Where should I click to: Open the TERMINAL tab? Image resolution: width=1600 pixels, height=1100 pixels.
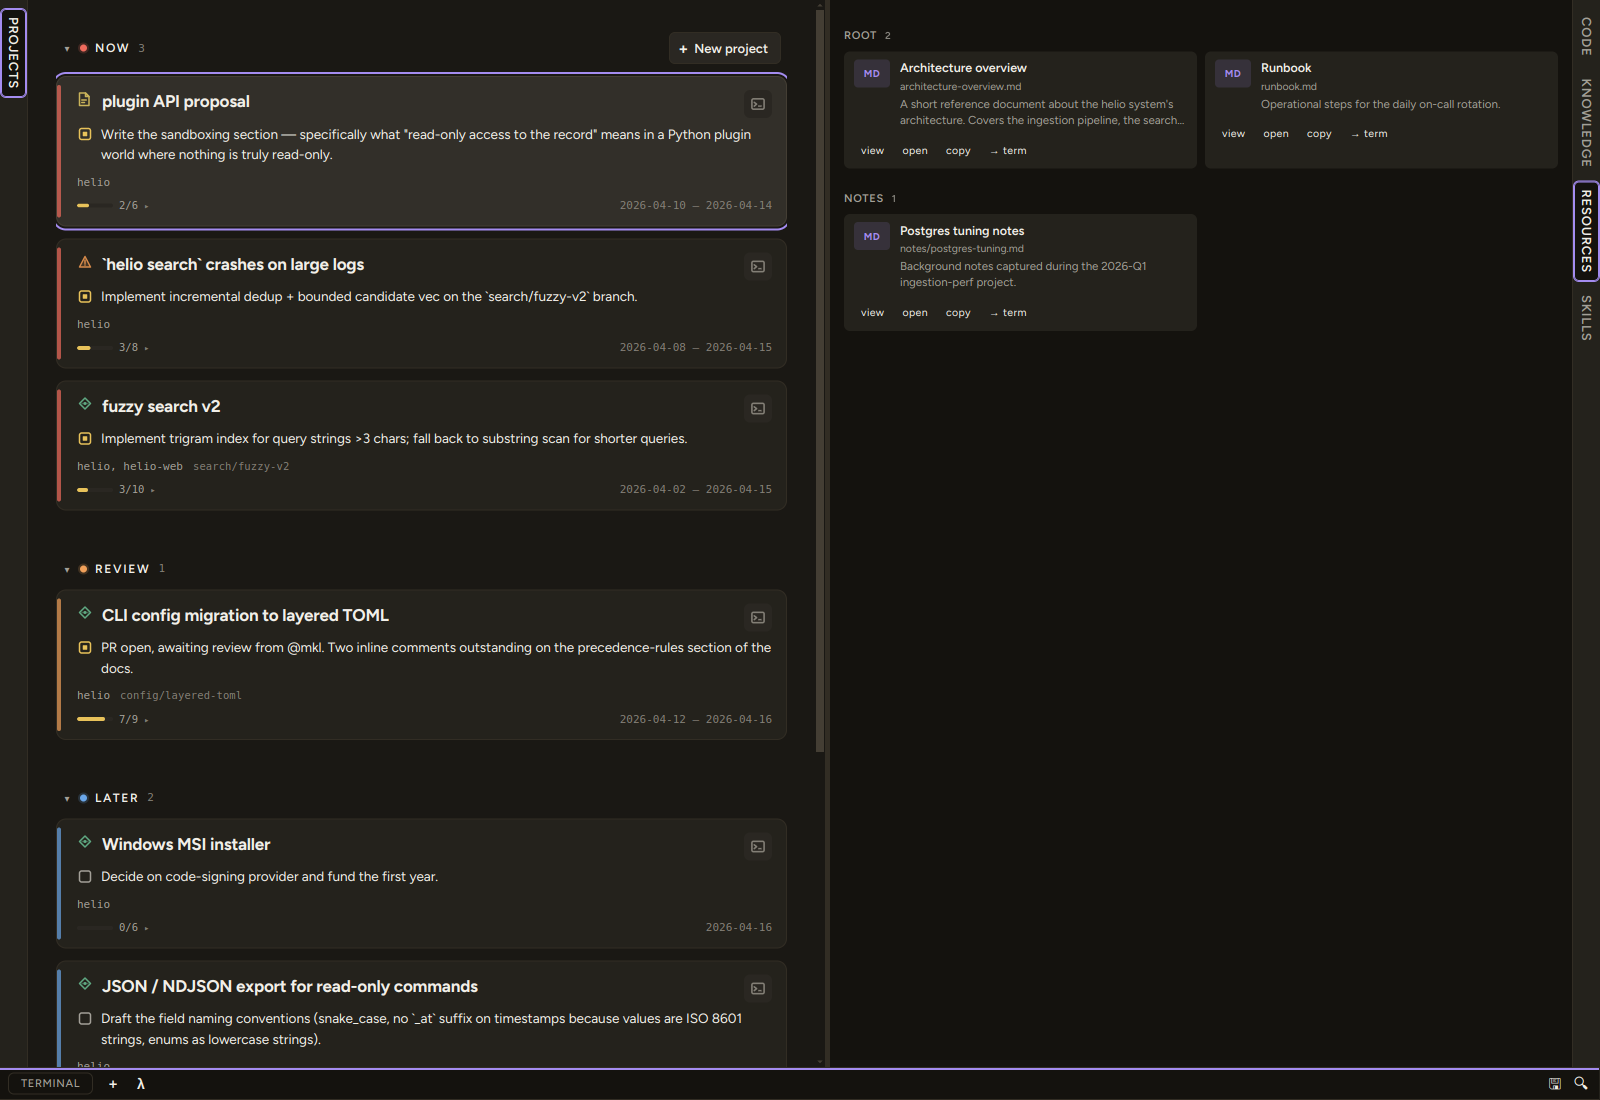tap(50, 1084)
